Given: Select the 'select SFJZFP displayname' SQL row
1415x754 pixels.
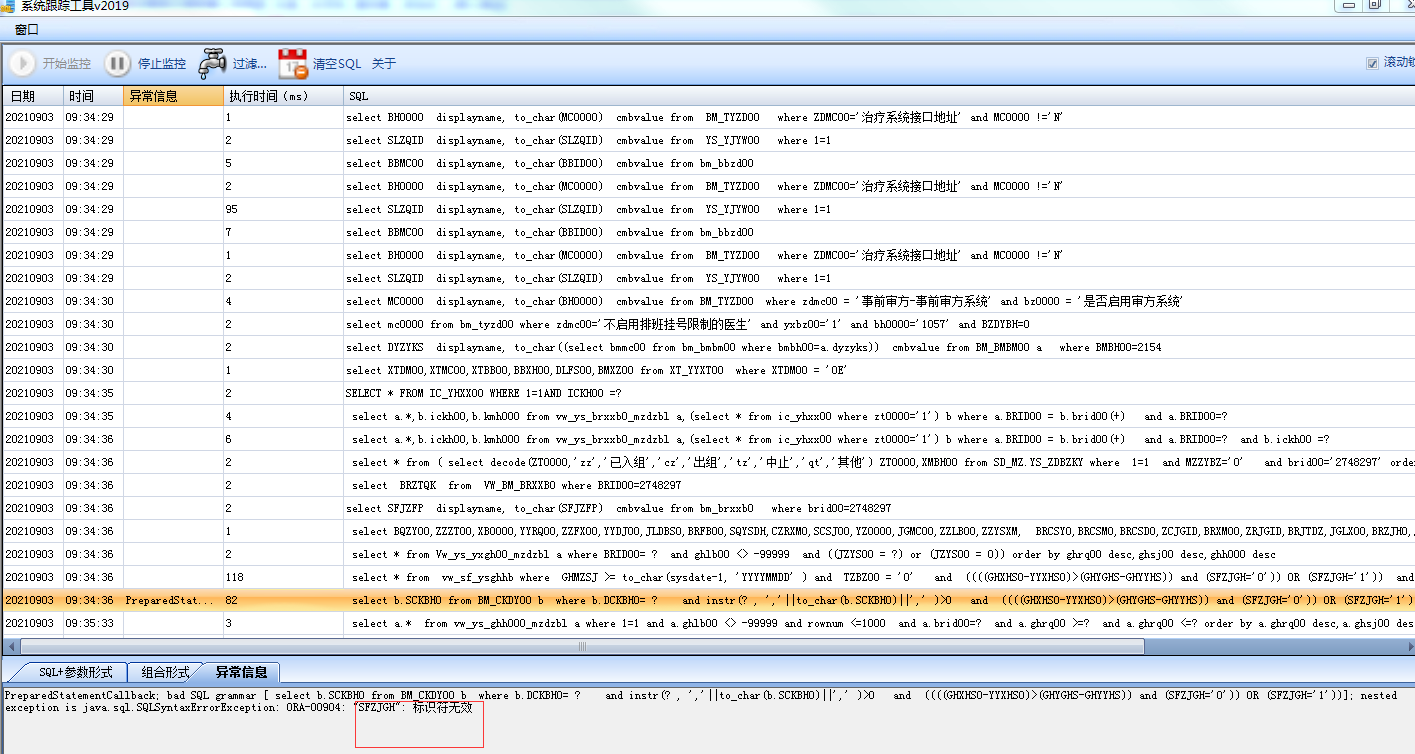Looking at the screenshot, I should point(708,508).
